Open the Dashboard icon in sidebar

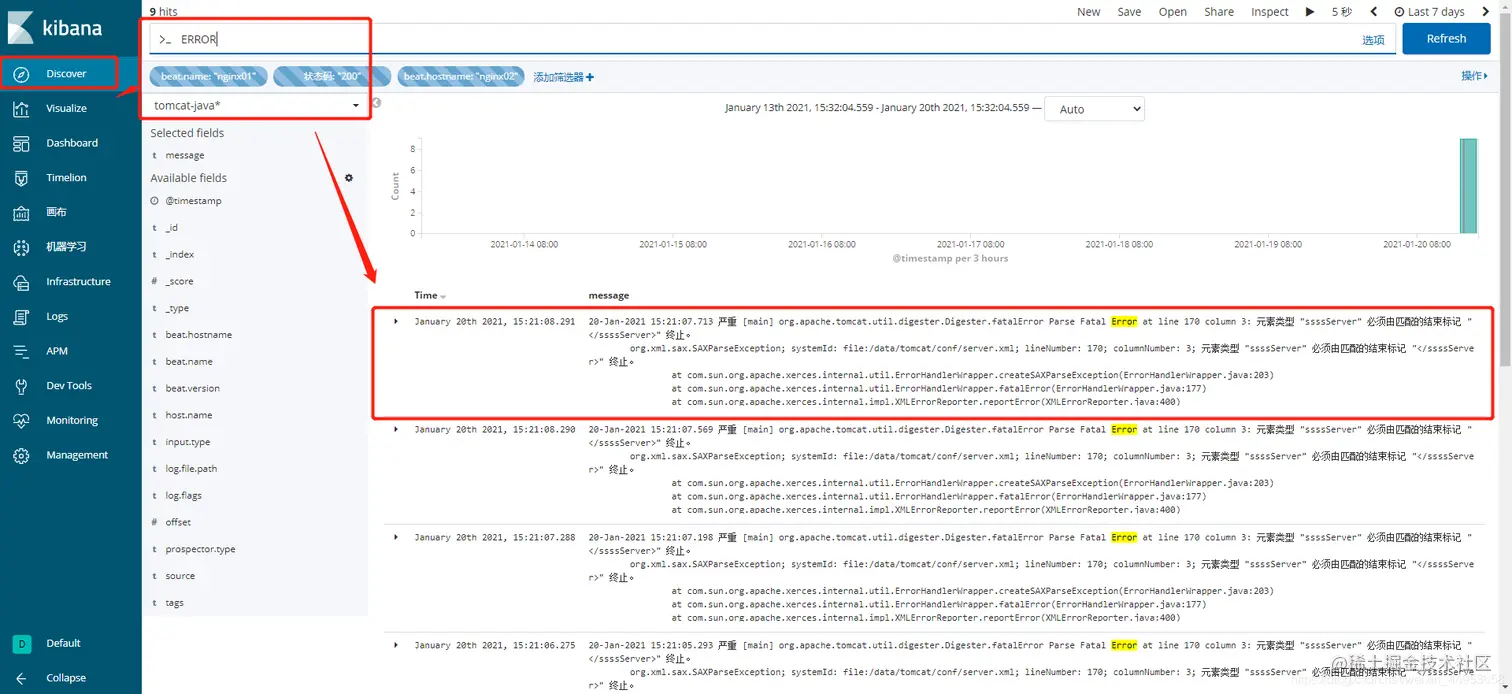point(21,143)
